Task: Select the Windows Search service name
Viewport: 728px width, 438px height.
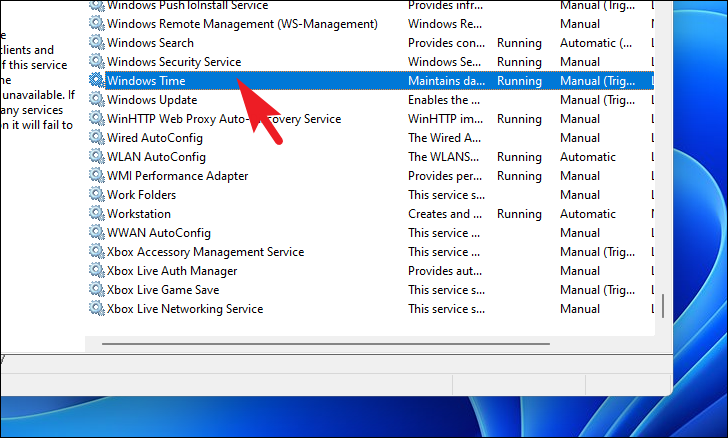Action: point(150,43)
